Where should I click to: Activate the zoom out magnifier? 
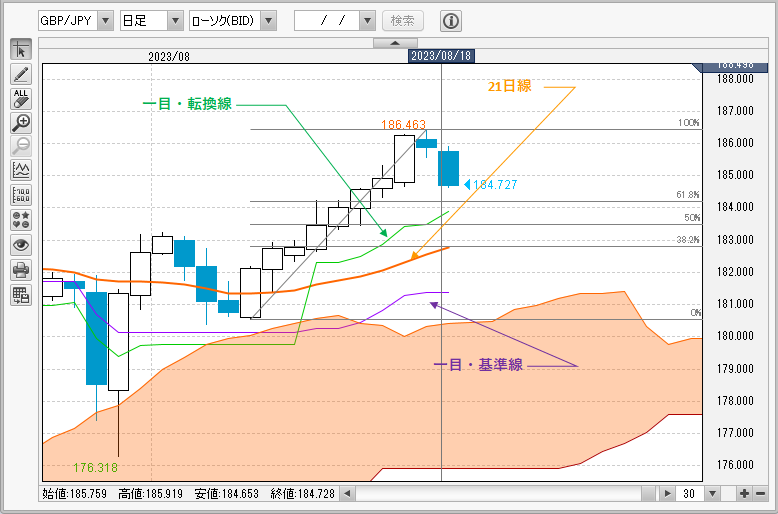click(21, 147)
